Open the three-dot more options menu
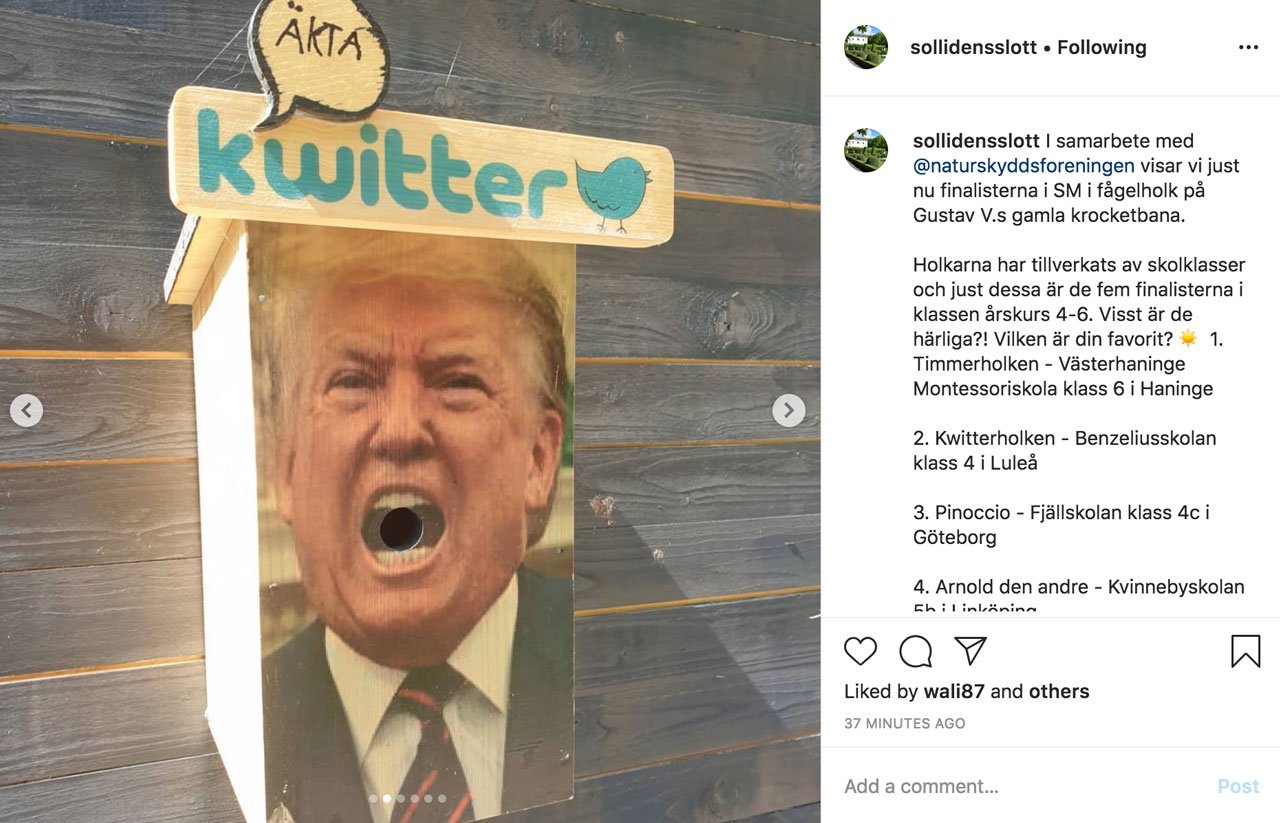 pyautogui.click(x=1248, y=47)
